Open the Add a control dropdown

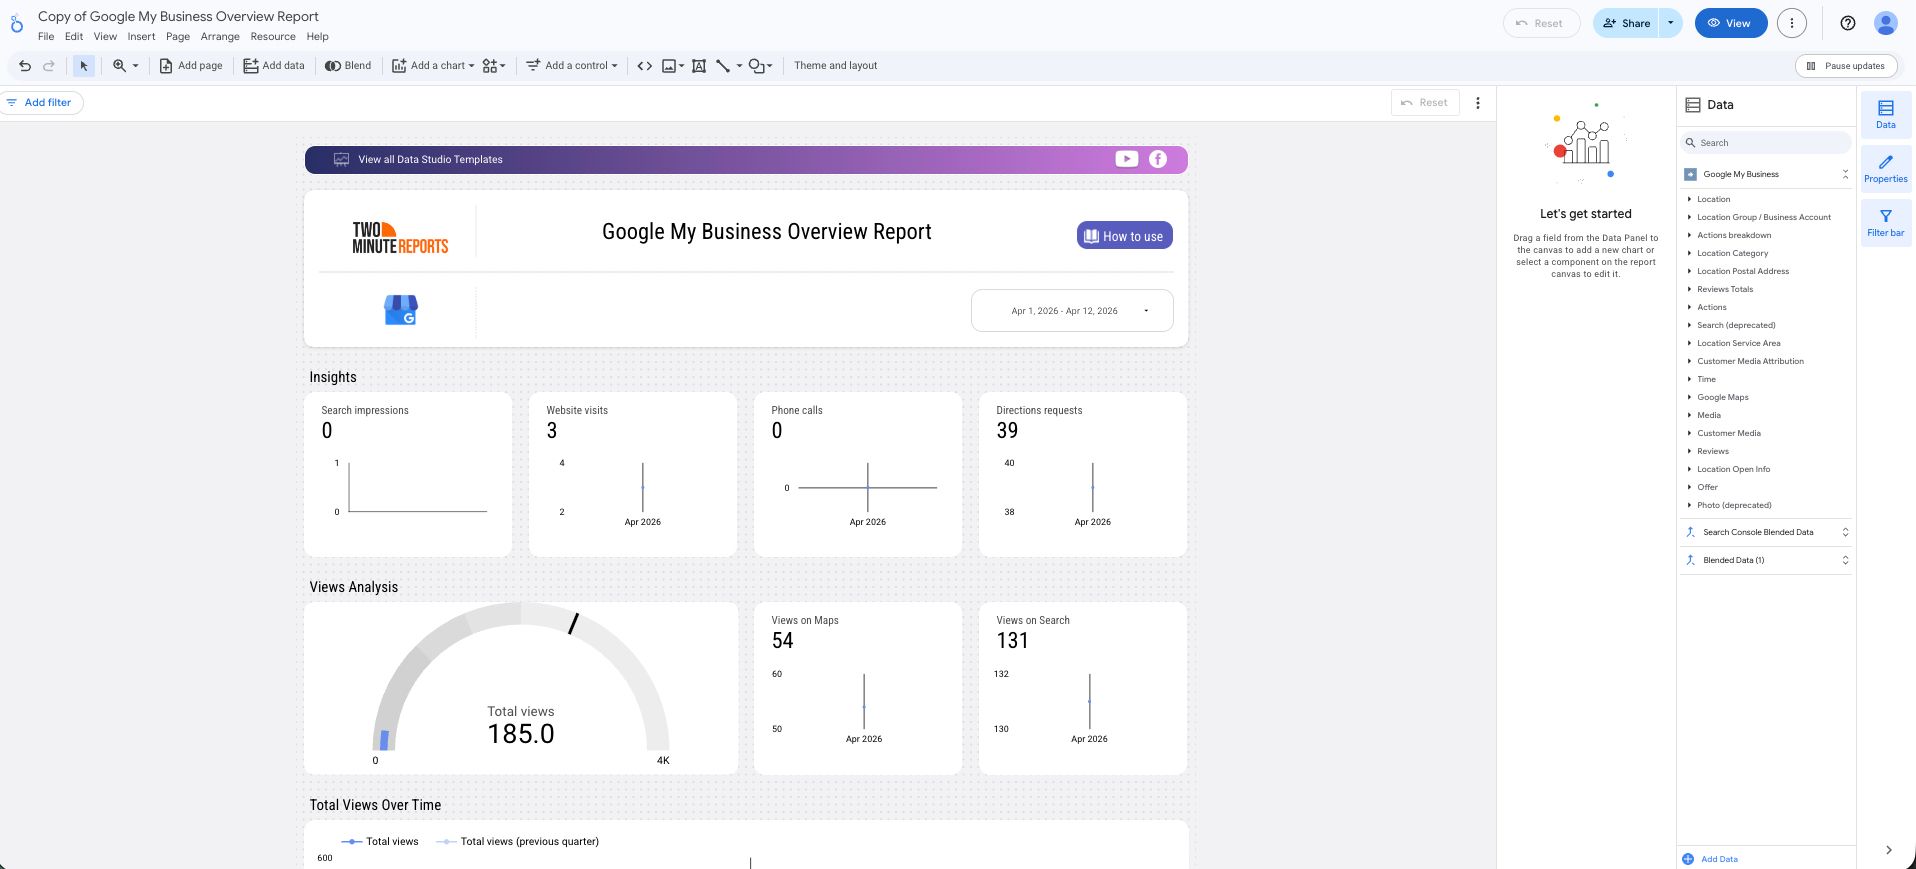[572, 66]
